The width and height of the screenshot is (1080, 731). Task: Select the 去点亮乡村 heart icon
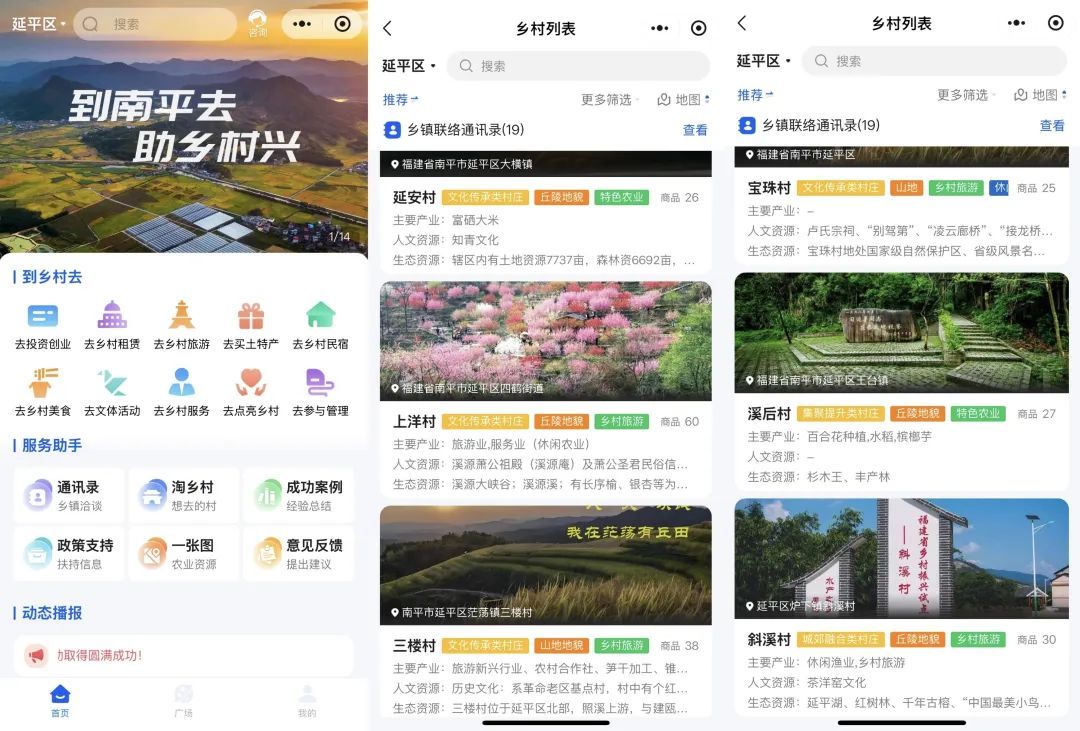click(251, 384)
